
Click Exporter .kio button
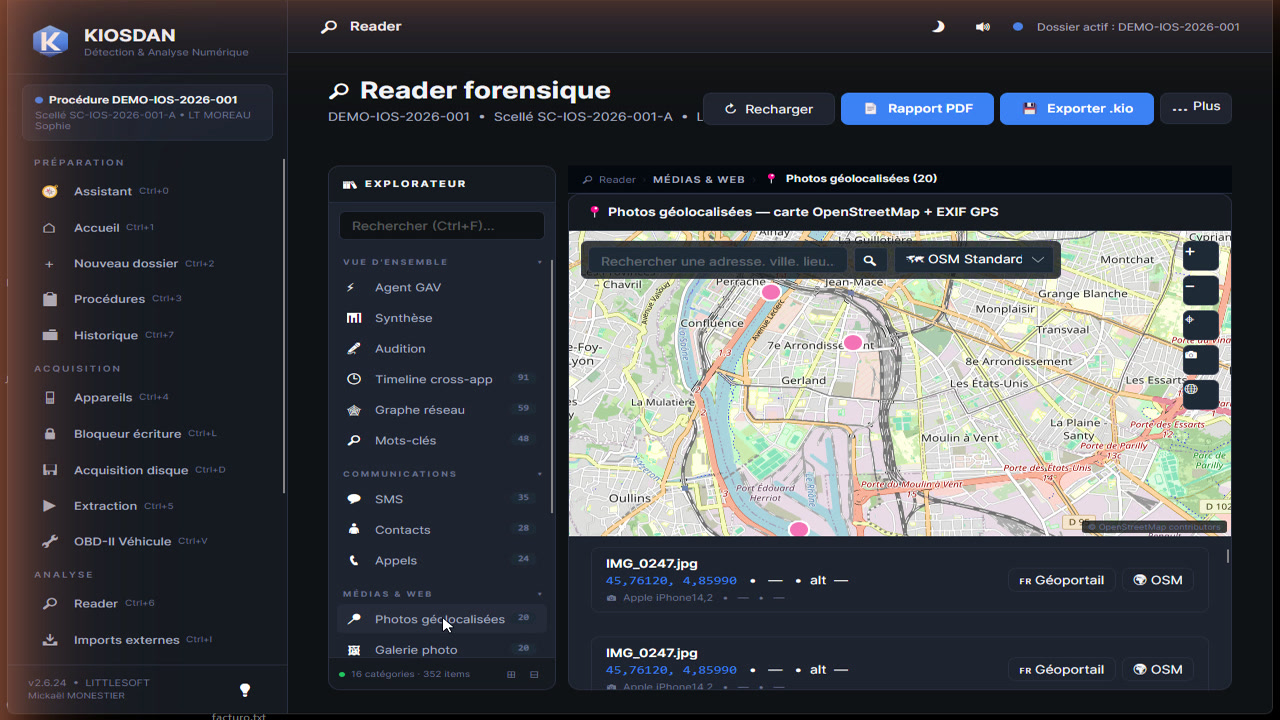[1077, 109]
